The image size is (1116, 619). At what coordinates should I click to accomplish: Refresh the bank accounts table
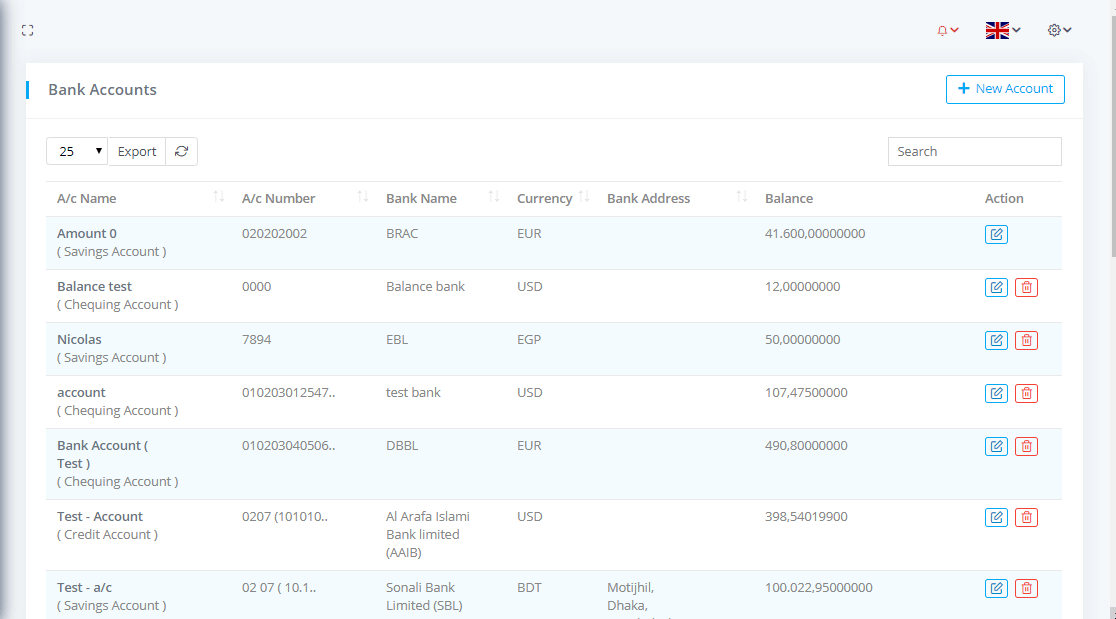(x=181, y=151)
